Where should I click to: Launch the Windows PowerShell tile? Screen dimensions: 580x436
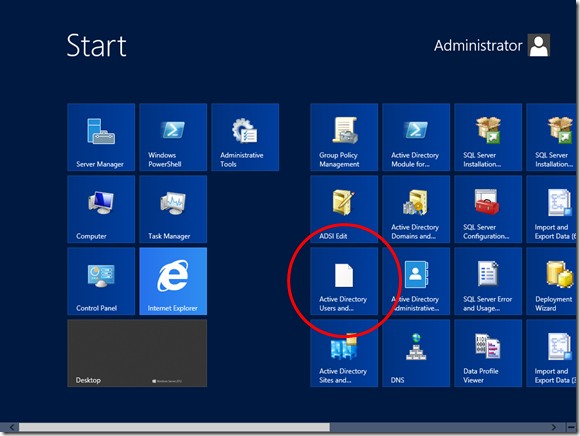click(x=173, y=137)
